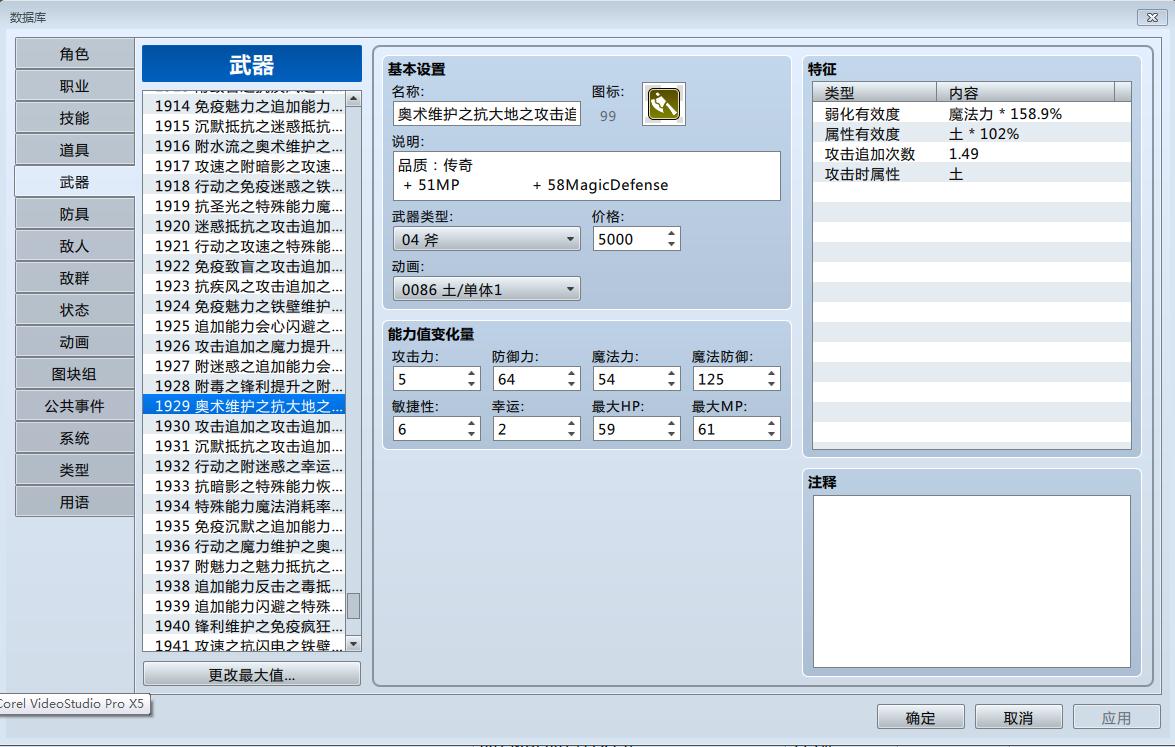Click the 类型 column header in traits
Viewport: 1175px width, 747px height.
click(875, 93)
